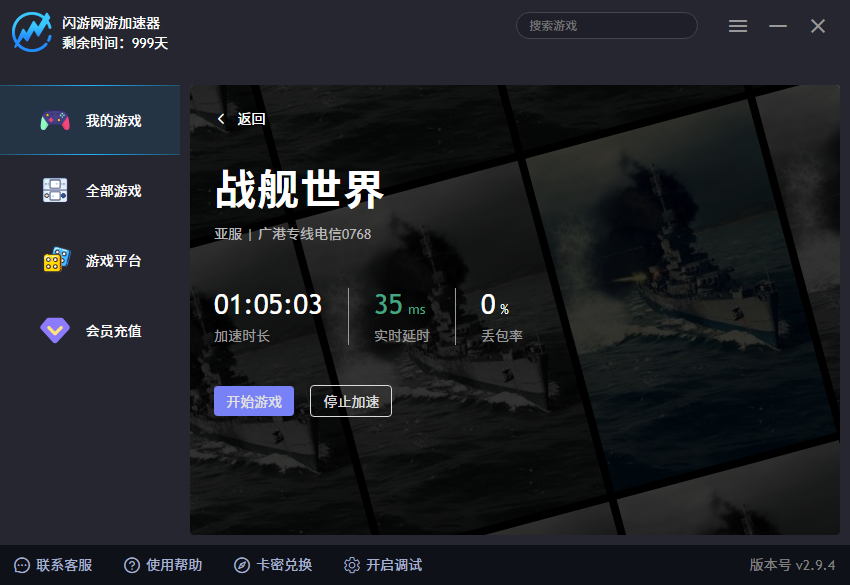Click the 使用帮助 question mark icon
The width and height of the screenshot is (850, 585).
pos(132,565)
